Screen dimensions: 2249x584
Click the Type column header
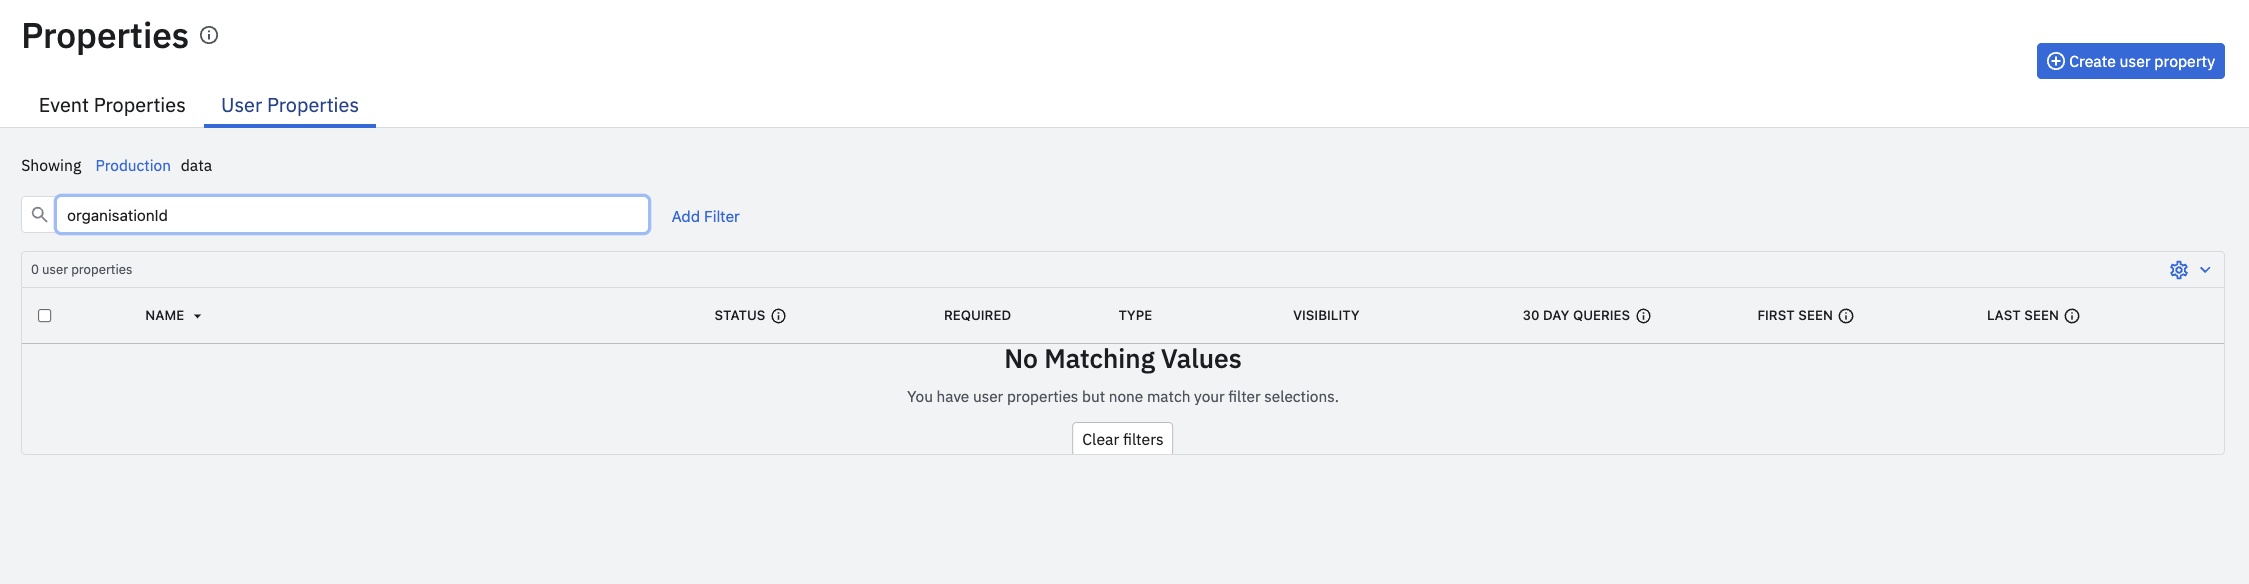click(1135, 316)
